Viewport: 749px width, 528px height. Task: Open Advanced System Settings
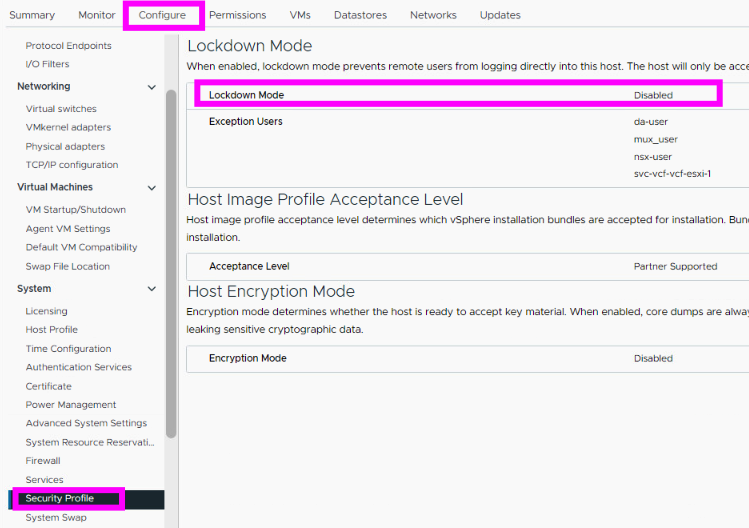(x=86, y=424)
